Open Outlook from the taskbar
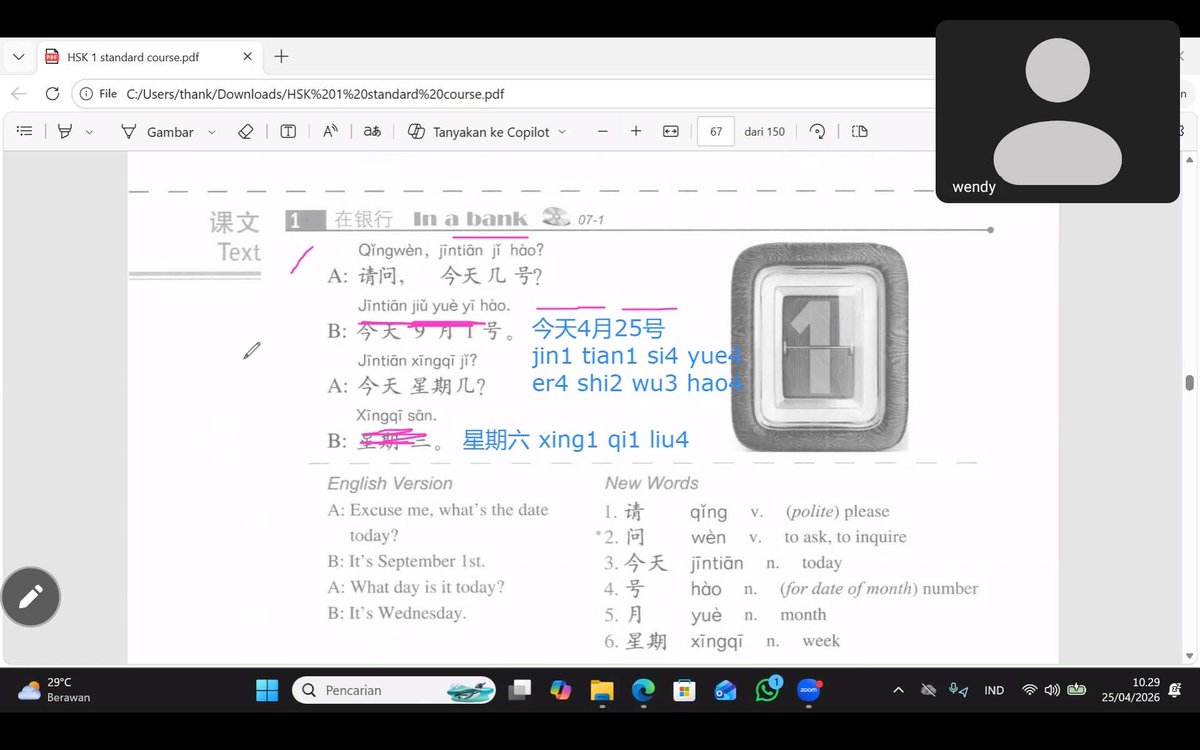The image size is (1200, 750). 725,690
